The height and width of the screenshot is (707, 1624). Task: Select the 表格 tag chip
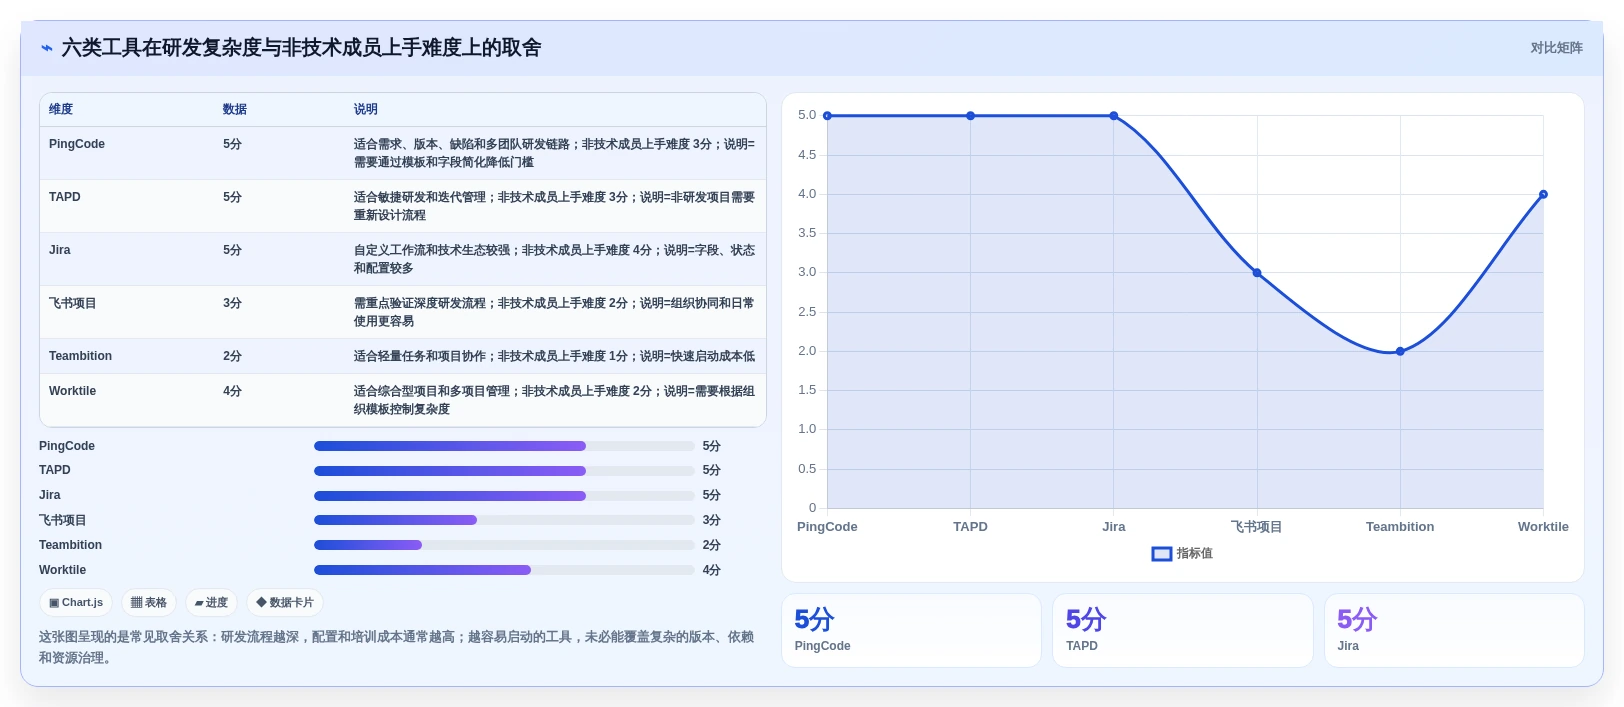(x=149, y=603)
